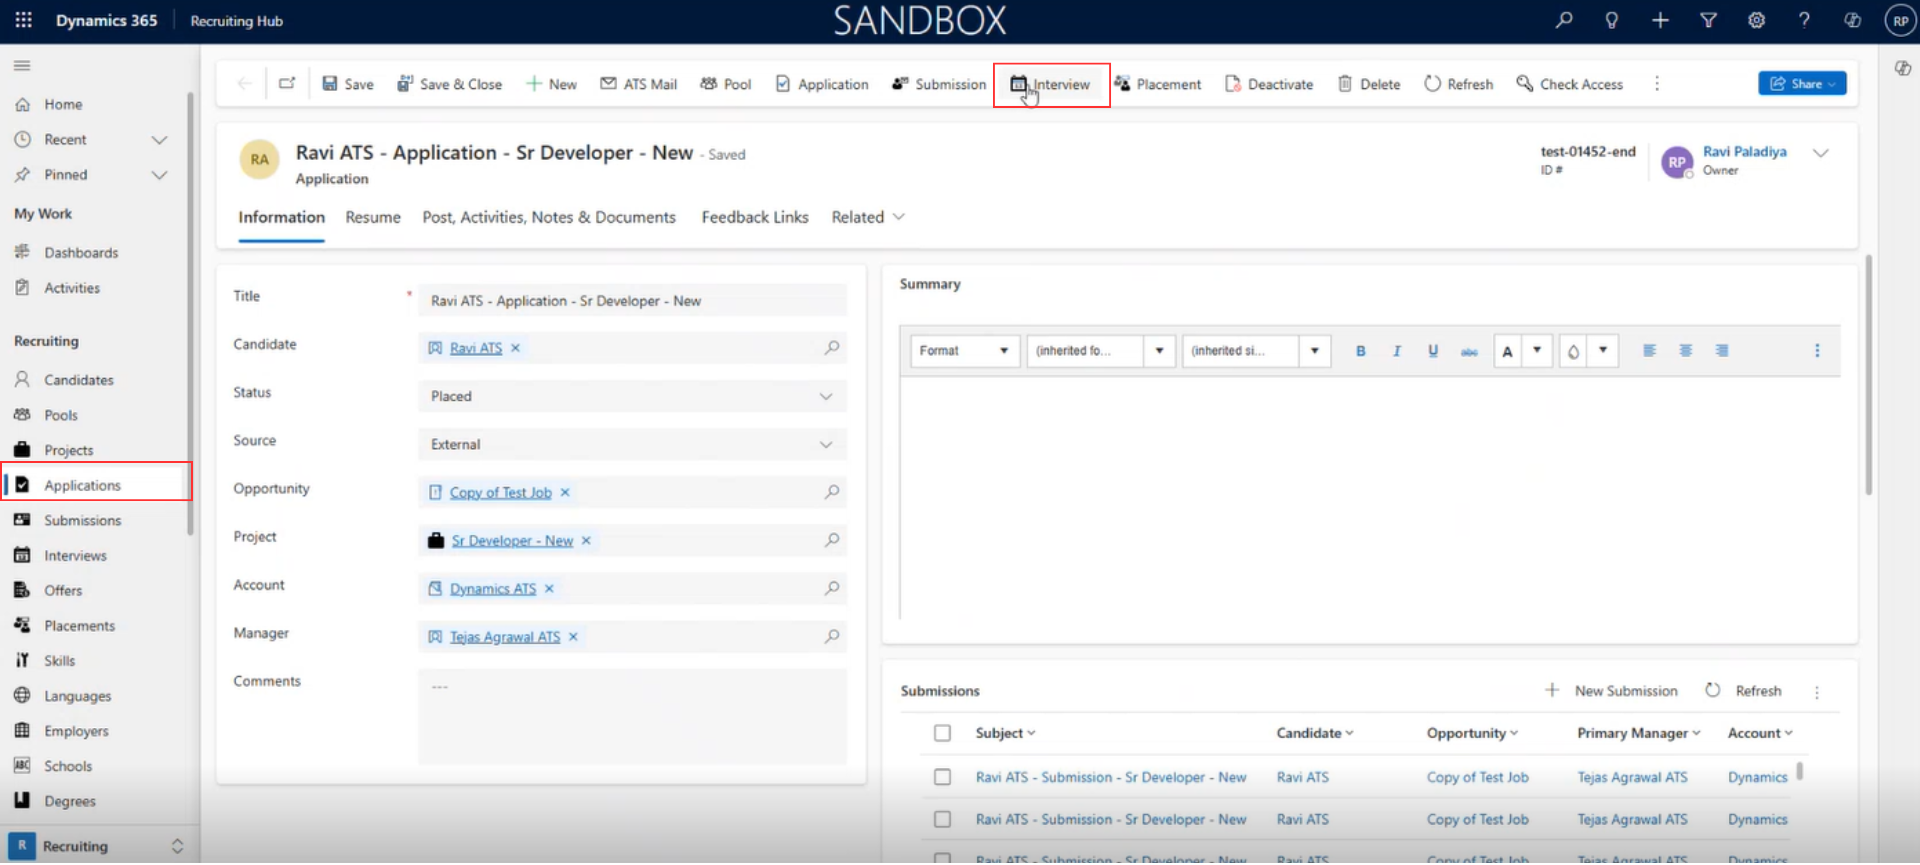The image size is (1920, 865).
Task: Open record in new window icon
Action: tap(287, 84)
